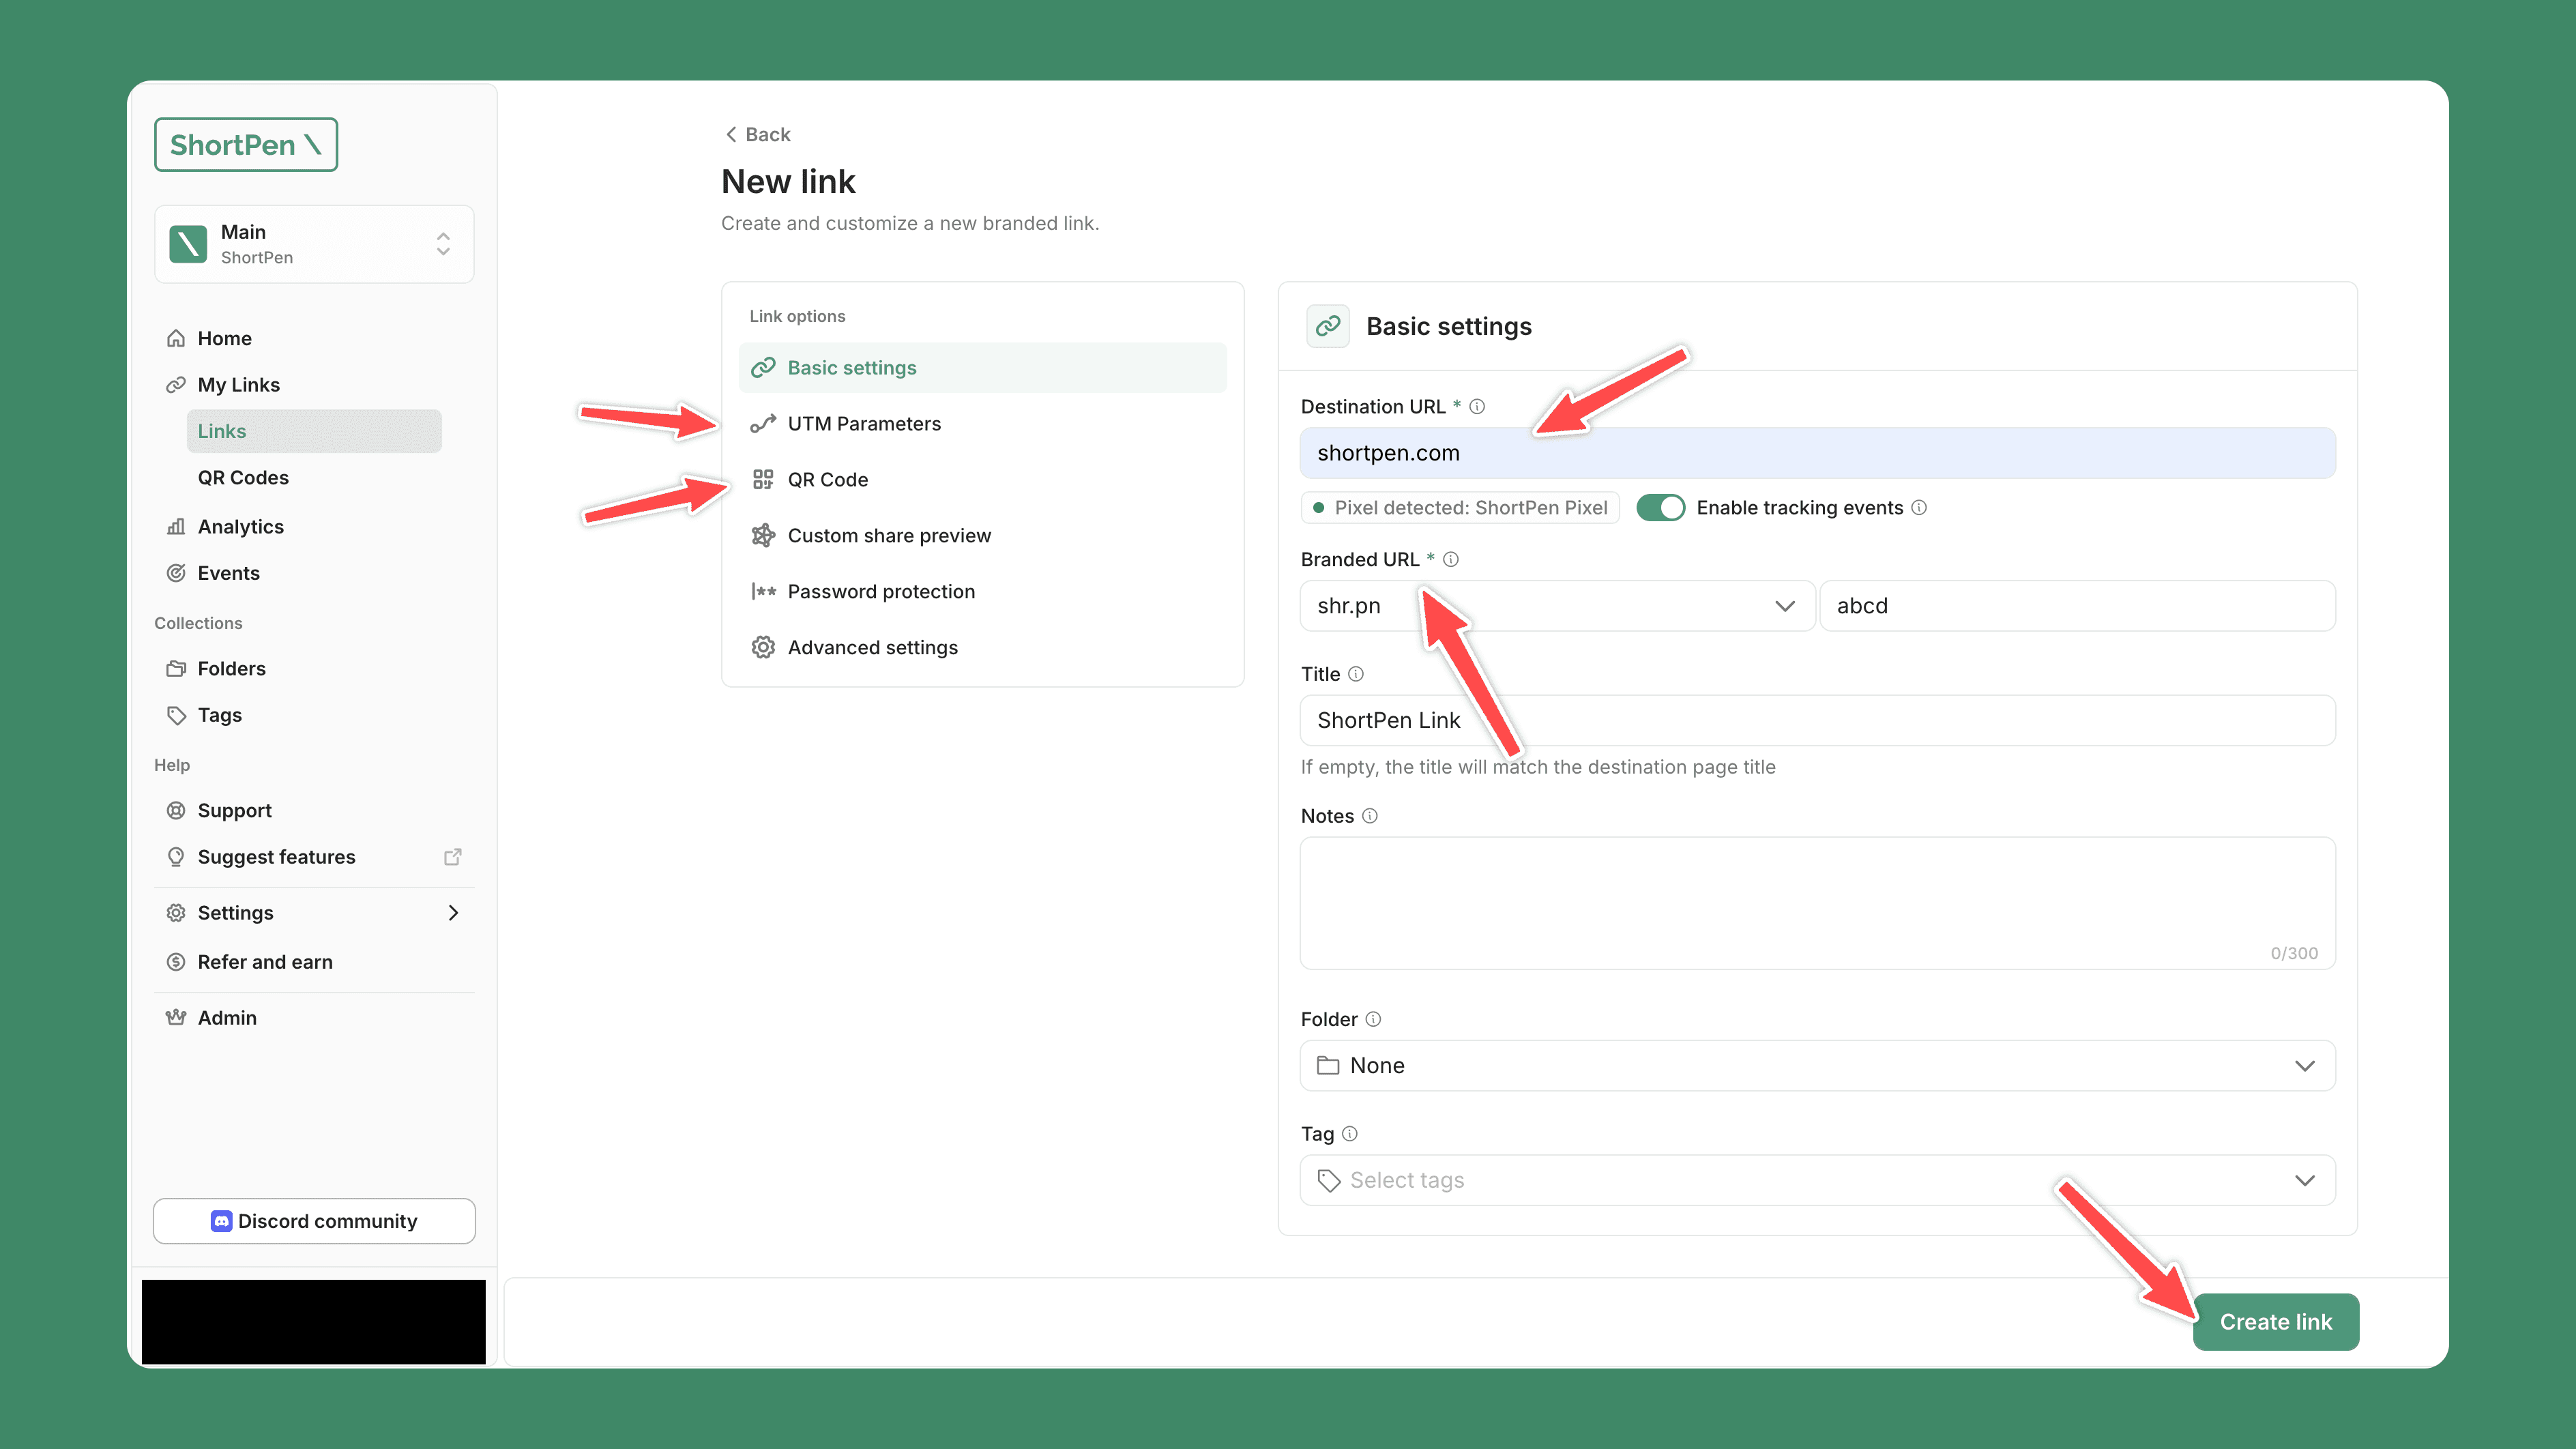Click the Folders icon in sidebar

click(x=176, y=669)
